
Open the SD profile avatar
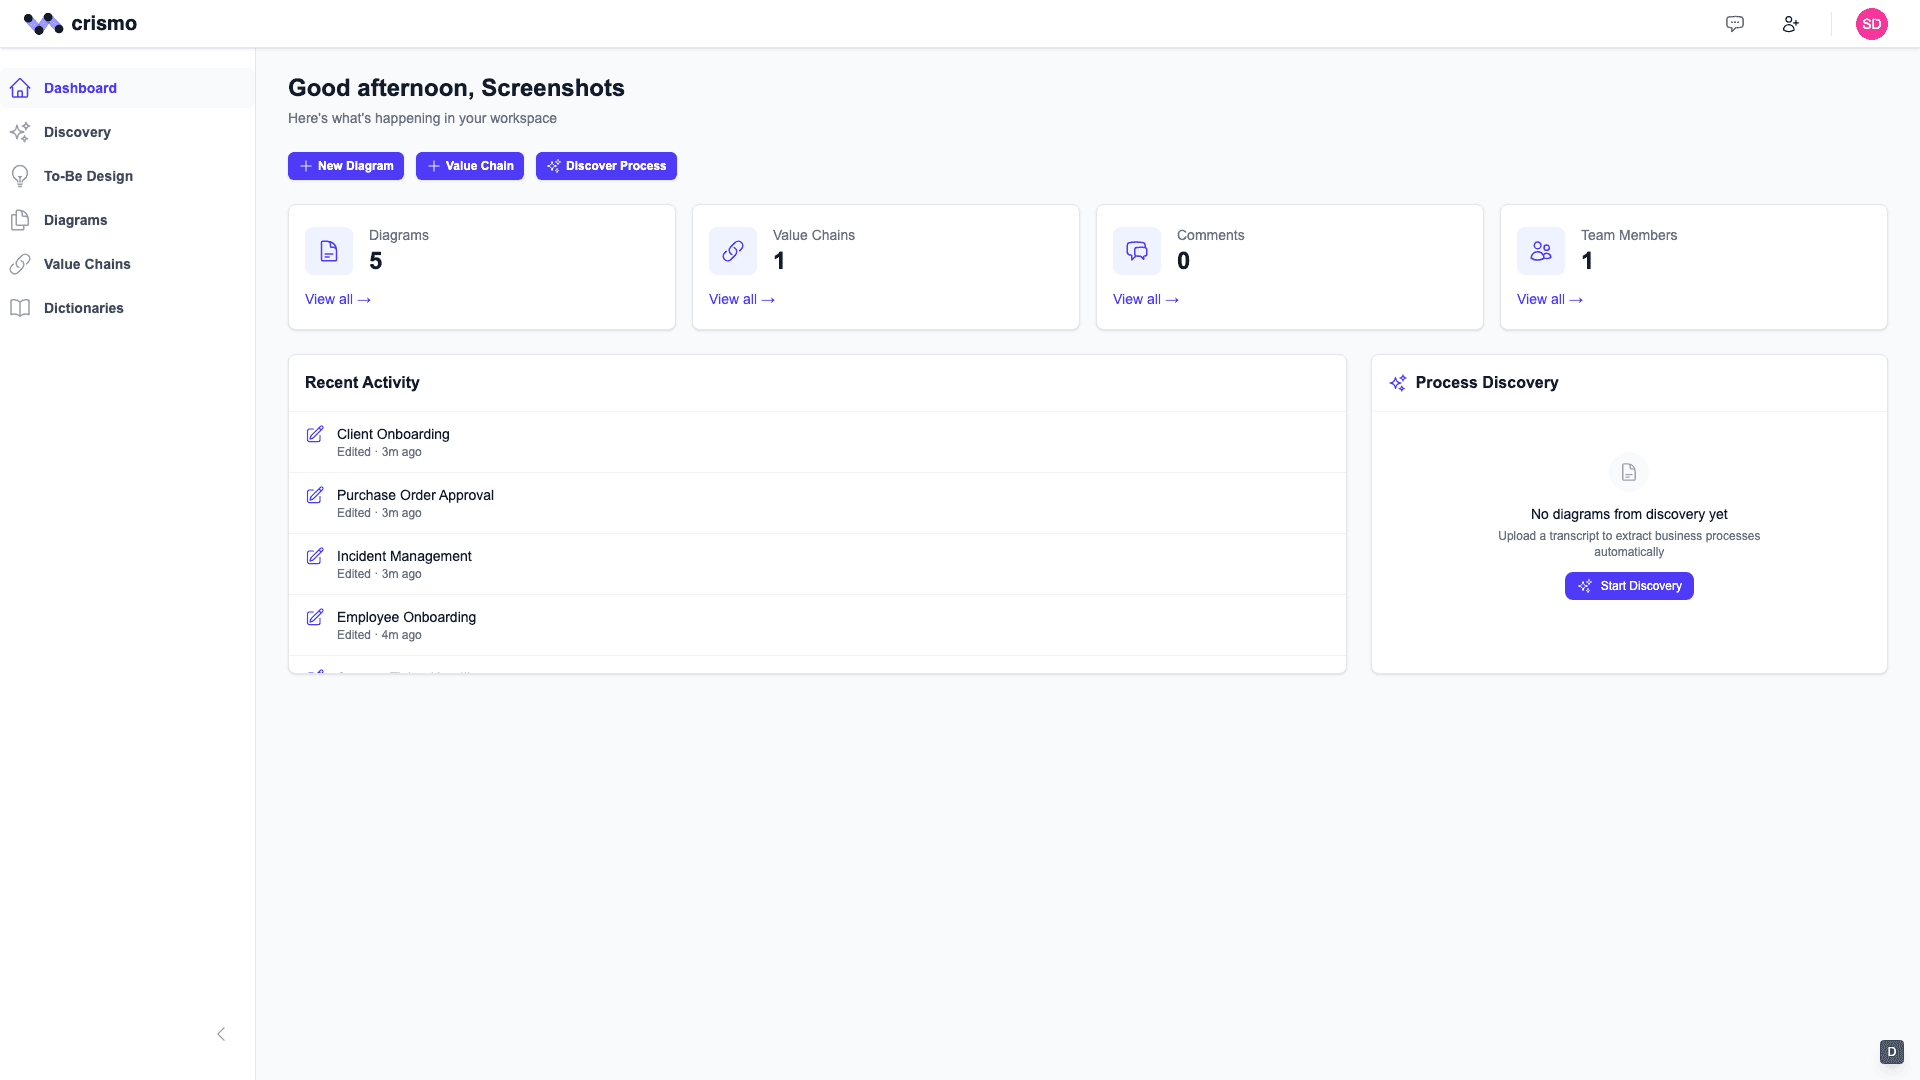pyautogui.click(x=1872, y=24)
